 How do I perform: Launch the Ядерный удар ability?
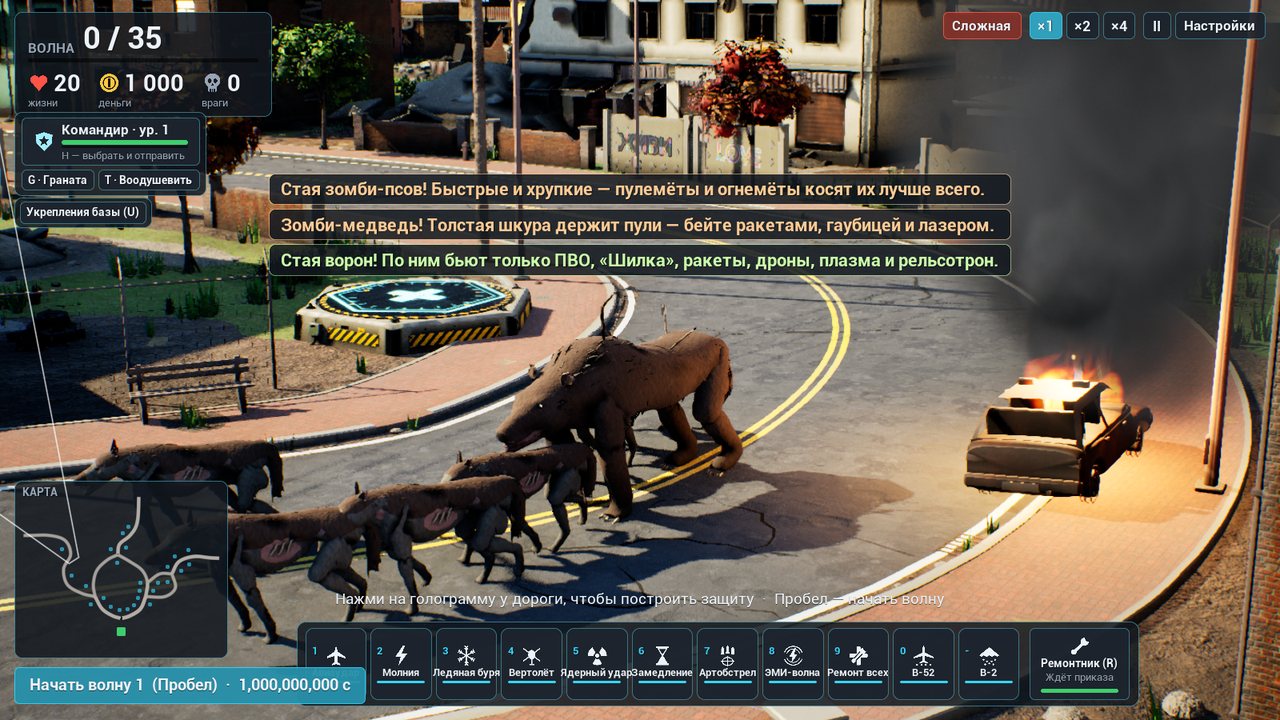(x=597, y=663)
